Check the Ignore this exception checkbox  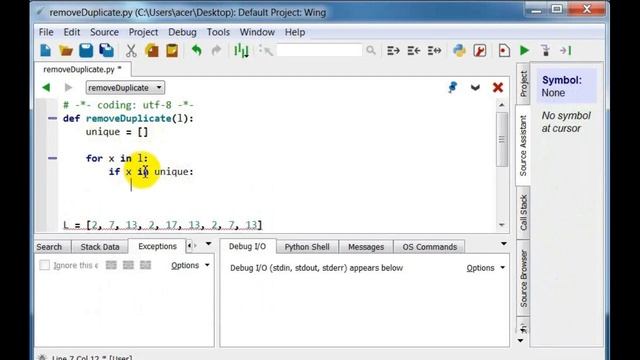click(44, 265)
